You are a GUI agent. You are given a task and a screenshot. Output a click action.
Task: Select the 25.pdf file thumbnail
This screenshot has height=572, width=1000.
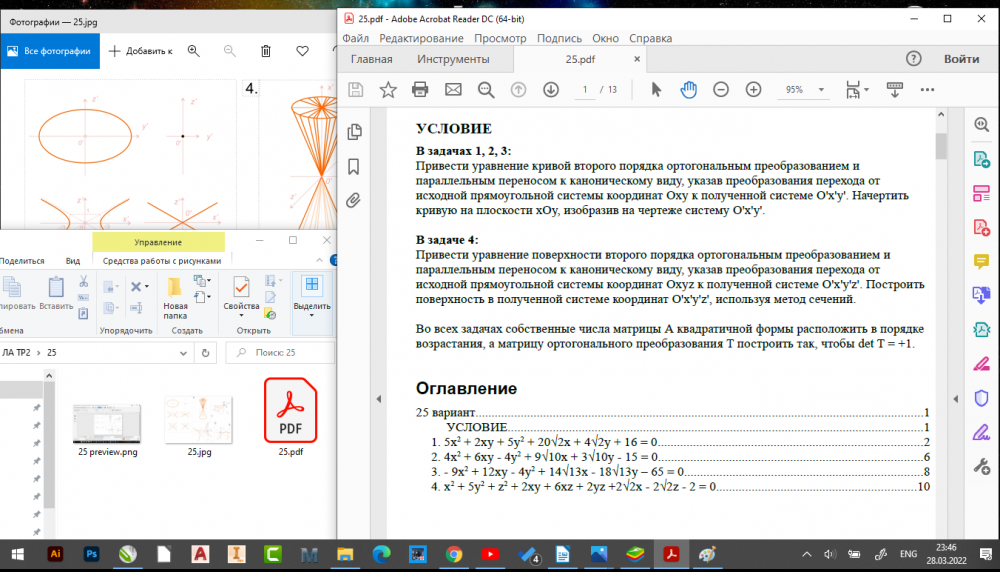290,415
